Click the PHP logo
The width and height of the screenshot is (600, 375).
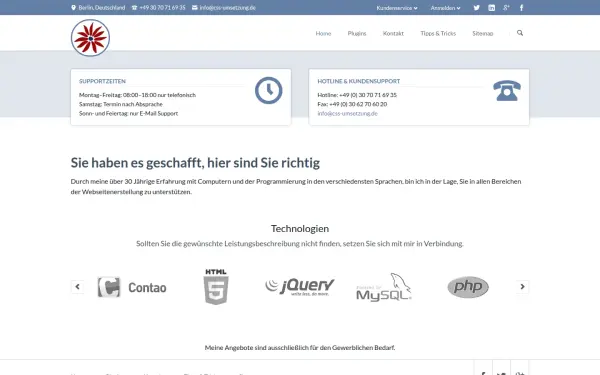pyautogui.click(x=468, y=287)
